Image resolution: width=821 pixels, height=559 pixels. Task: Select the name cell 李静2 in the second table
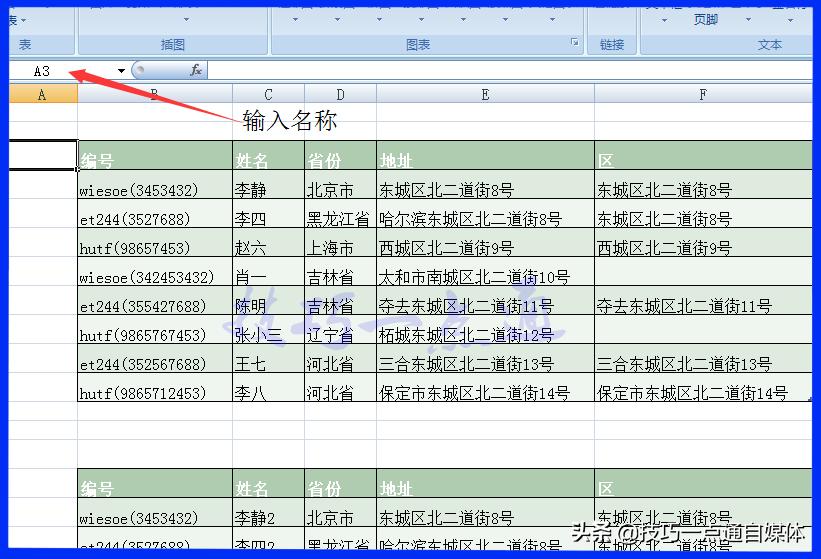pyautogui.click(x=269, y=512)
